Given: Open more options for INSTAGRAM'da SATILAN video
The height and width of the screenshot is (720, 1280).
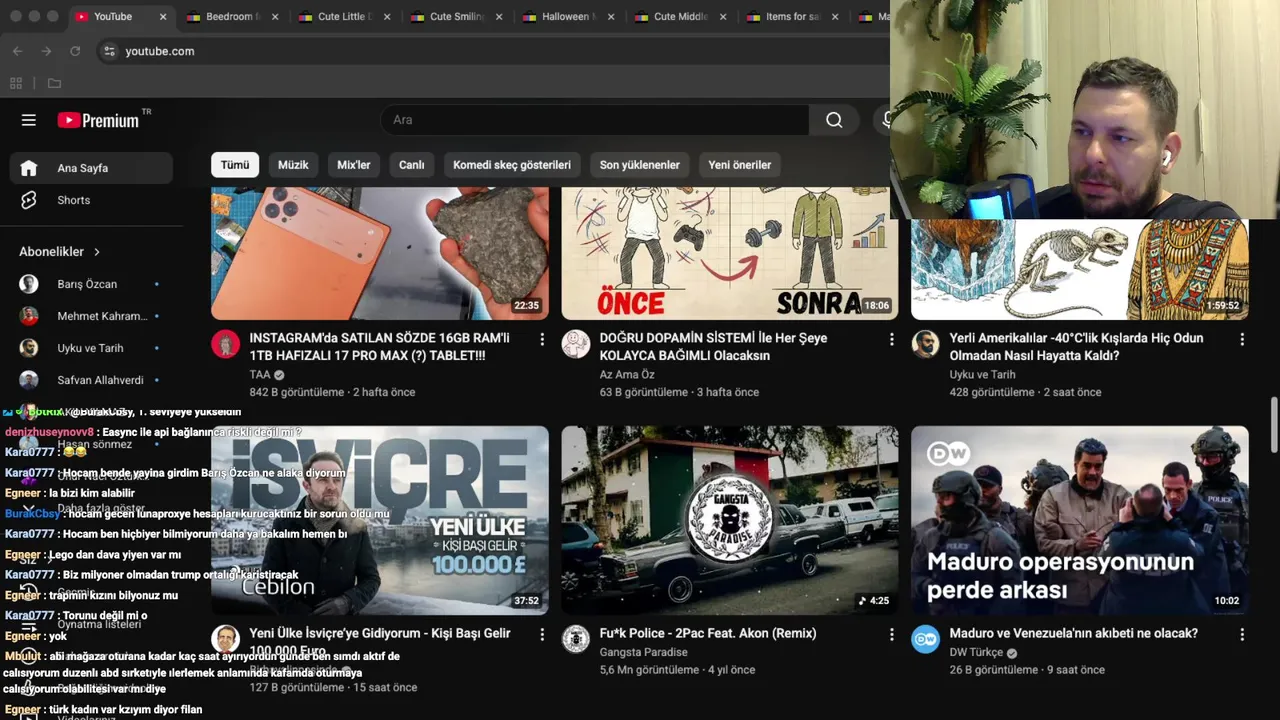Looking at the screenshot, I should coord(542,340).
